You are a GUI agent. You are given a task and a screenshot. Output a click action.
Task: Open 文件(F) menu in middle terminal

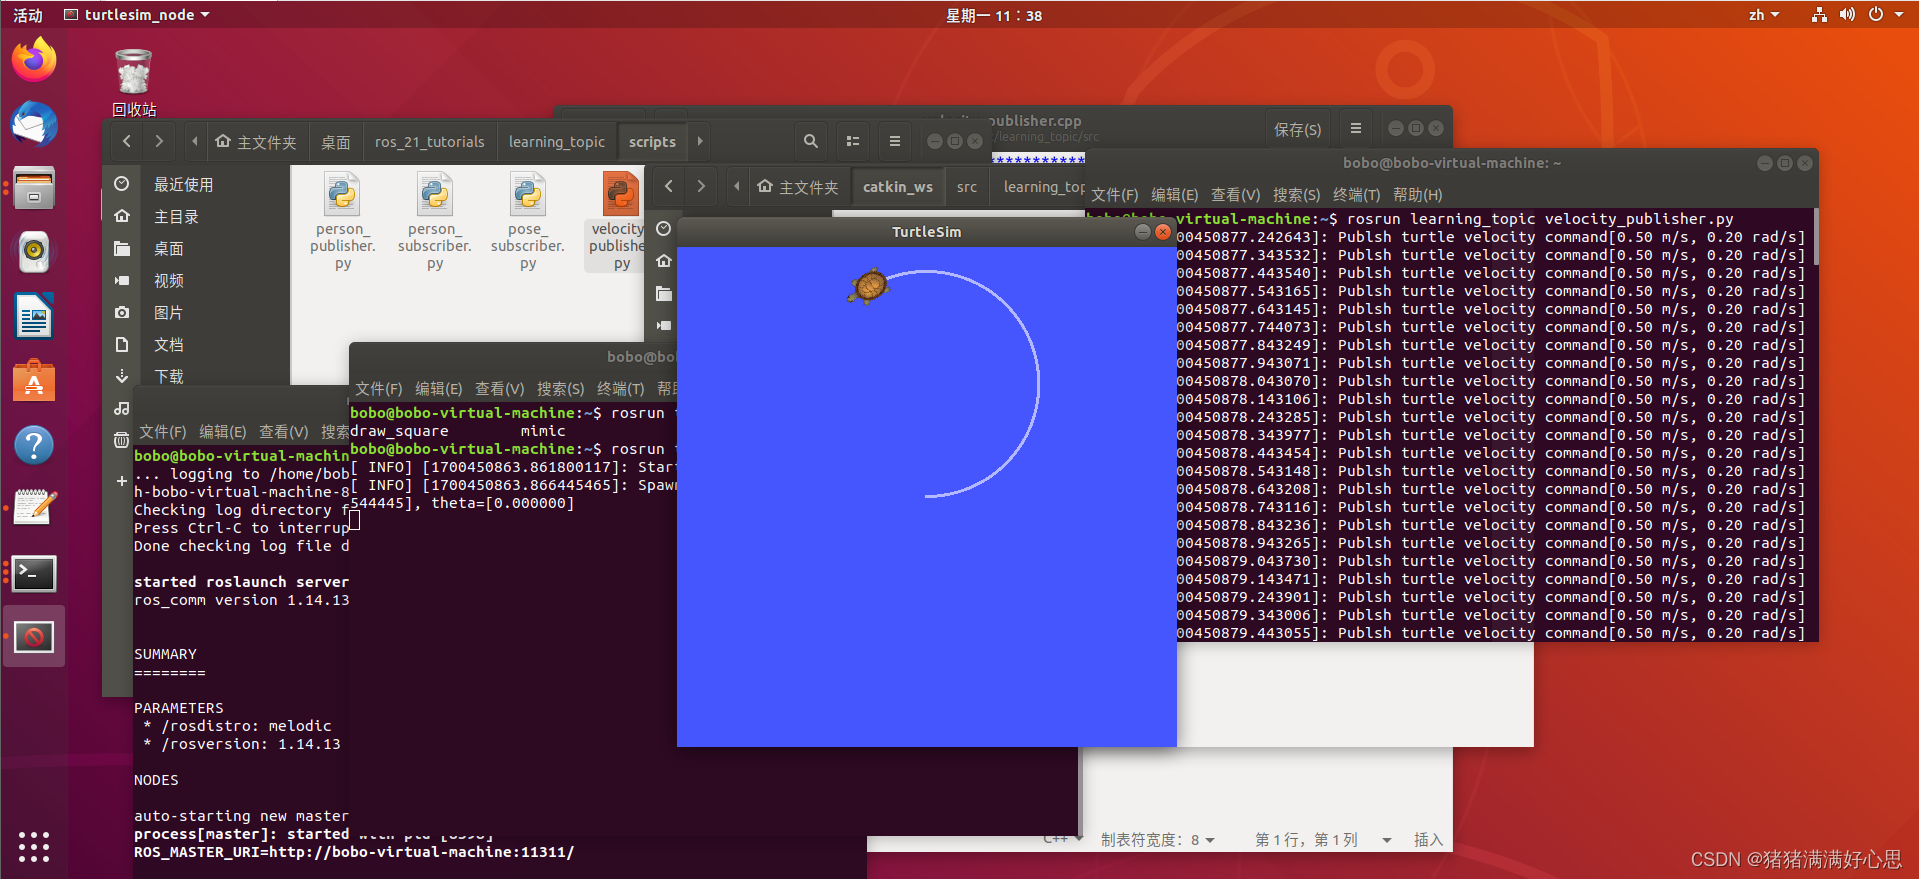378,388
